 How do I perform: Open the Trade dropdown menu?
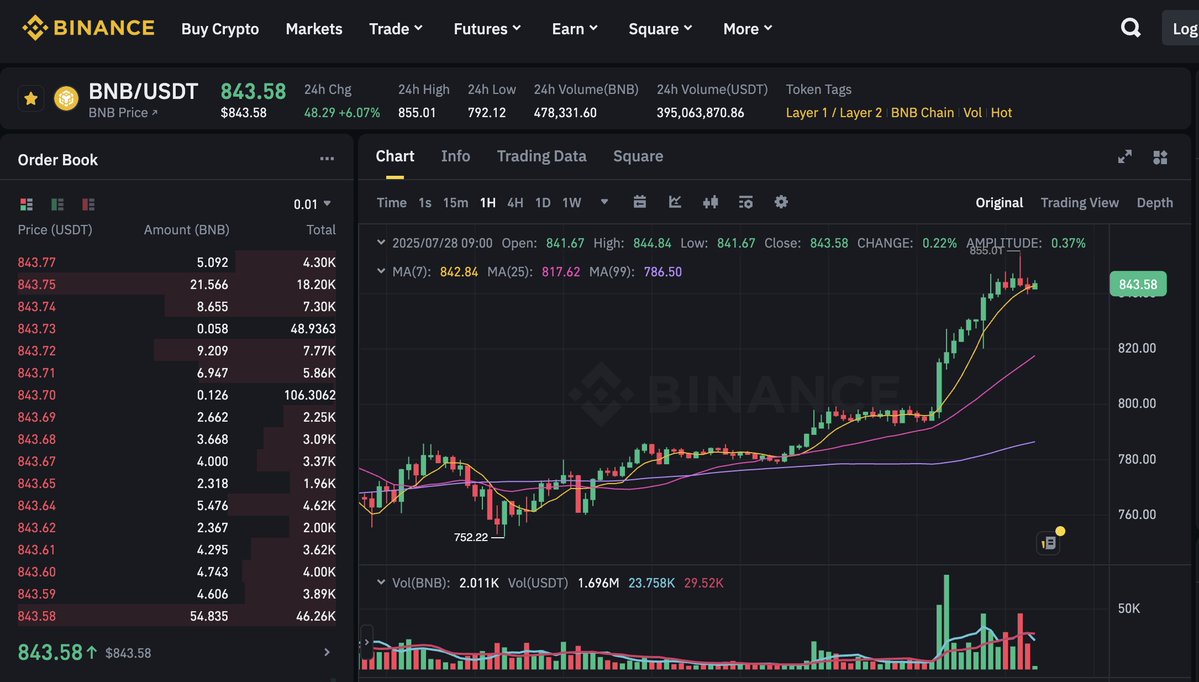395,28
